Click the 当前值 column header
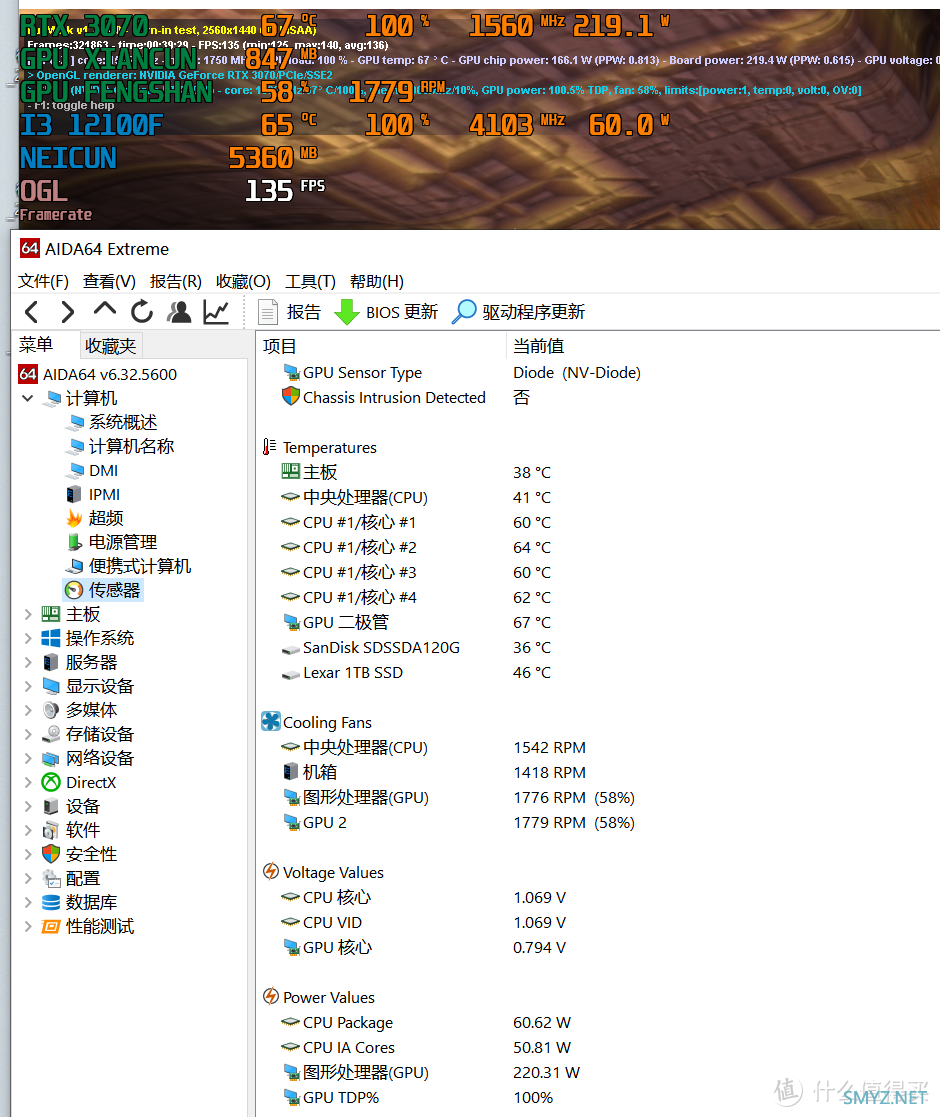 click(x=538, y=346)
